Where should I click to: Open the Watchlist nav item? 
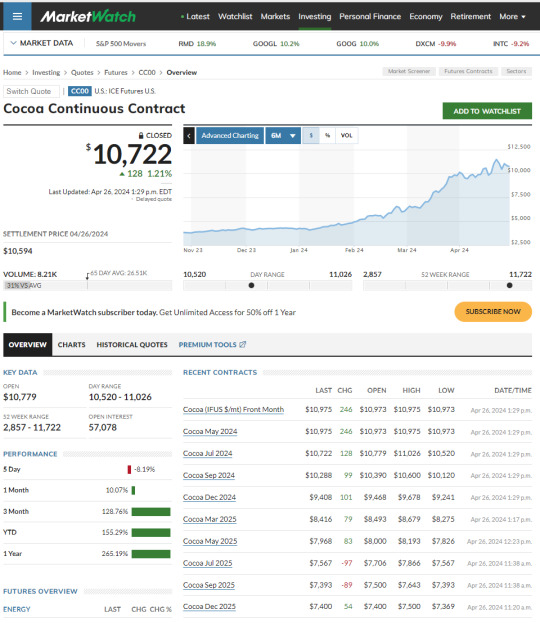(x=235, y=17)
